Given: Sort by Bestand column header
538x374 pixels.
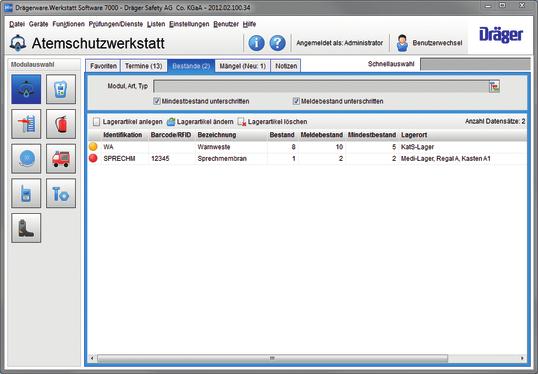Looking at the screenshot, I should [282, 135].
